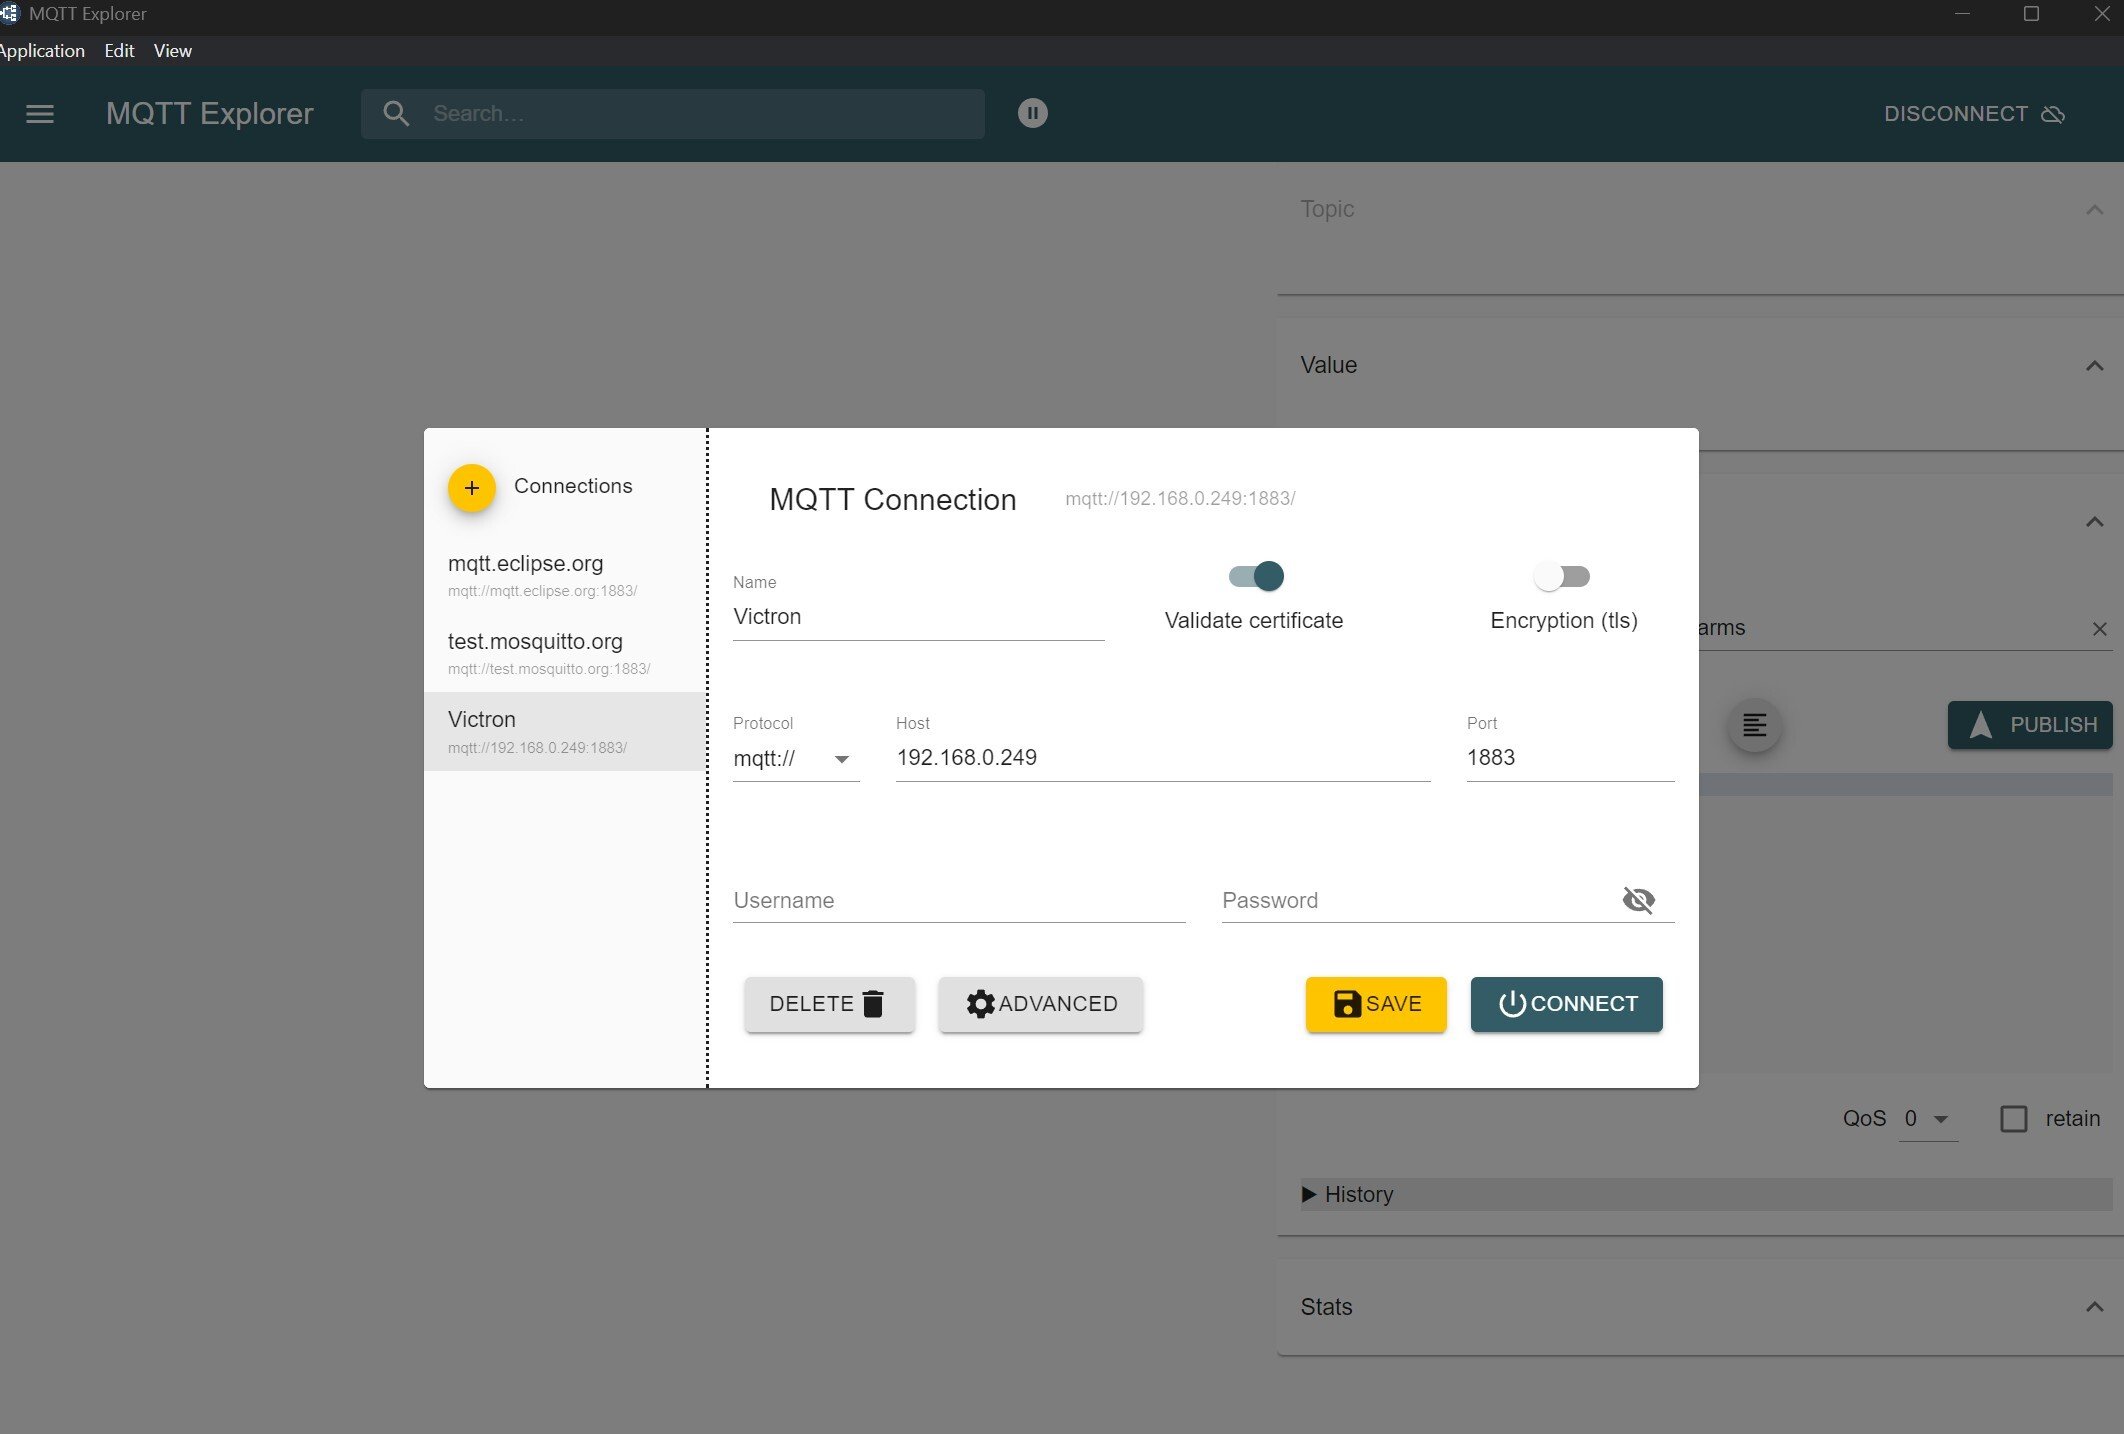
Task: Expand the History disclosure triangle
Action: click(1308, 1194)
